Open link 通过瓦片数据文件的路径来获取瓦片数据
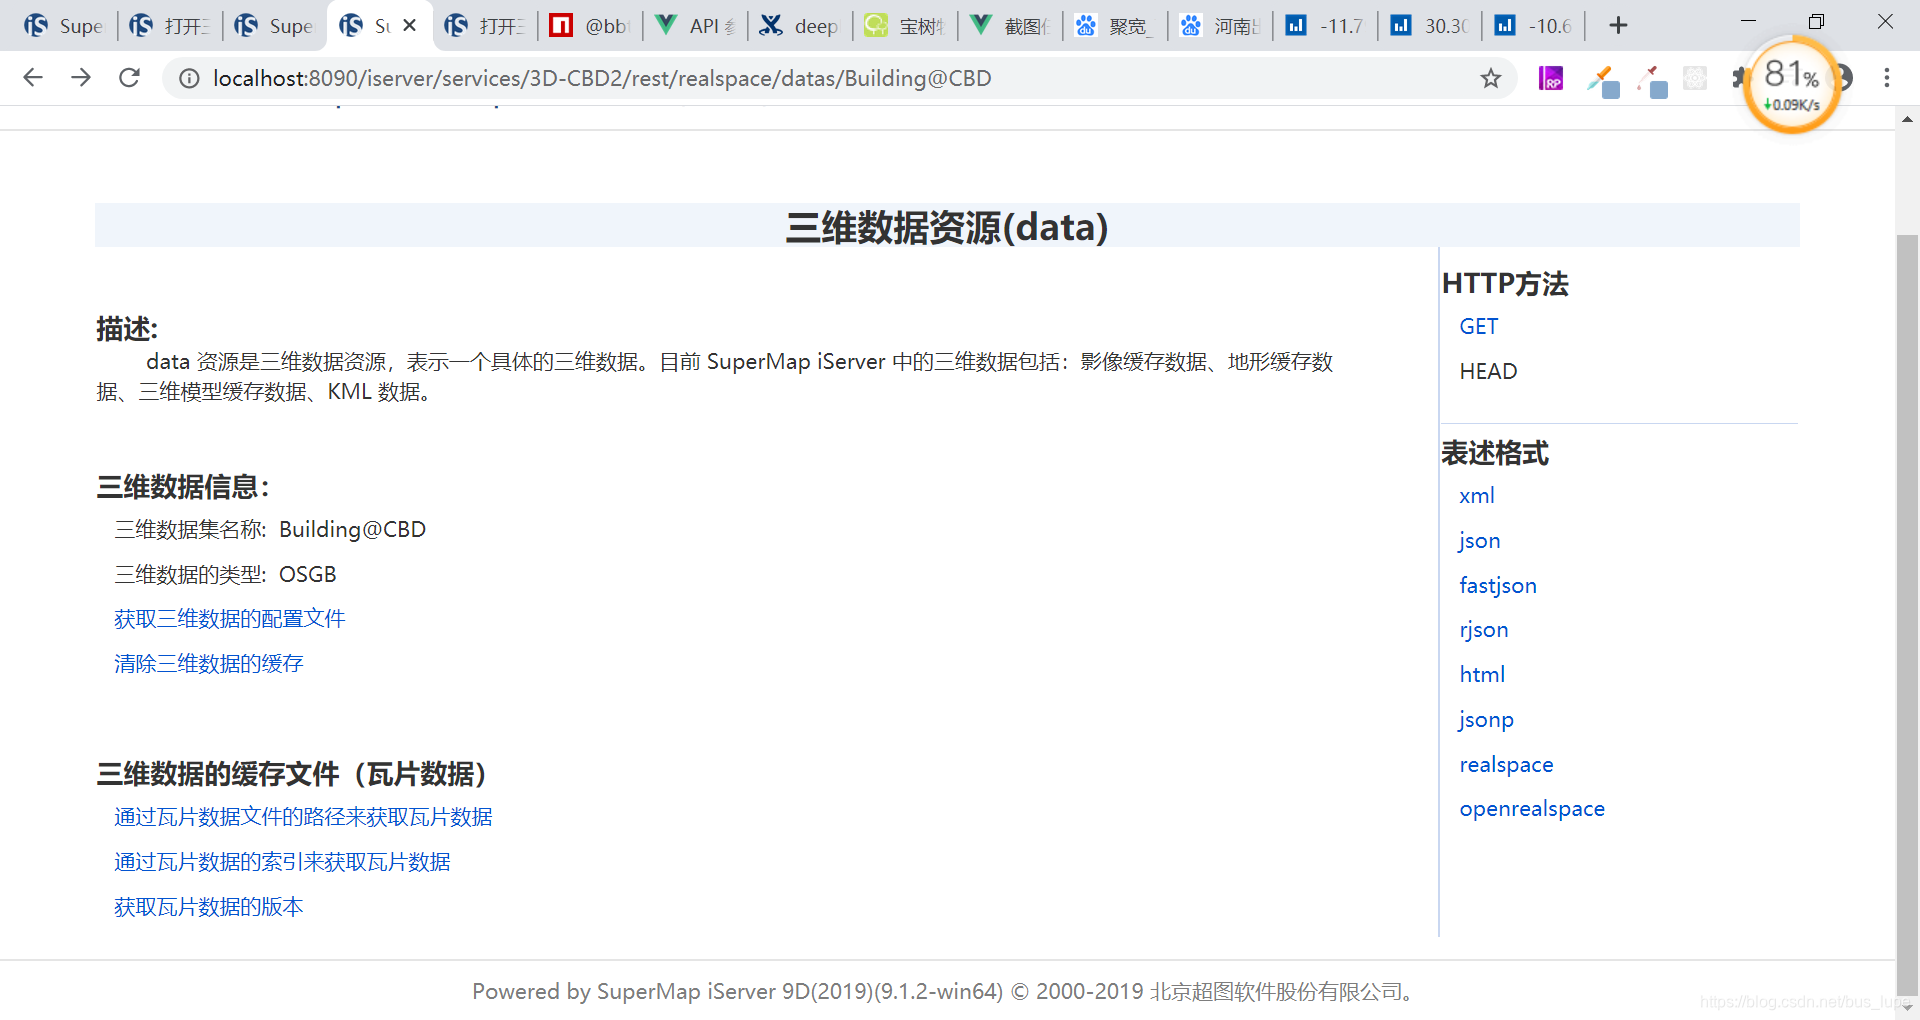The image size is (1920, 1020). coord(303,817)
